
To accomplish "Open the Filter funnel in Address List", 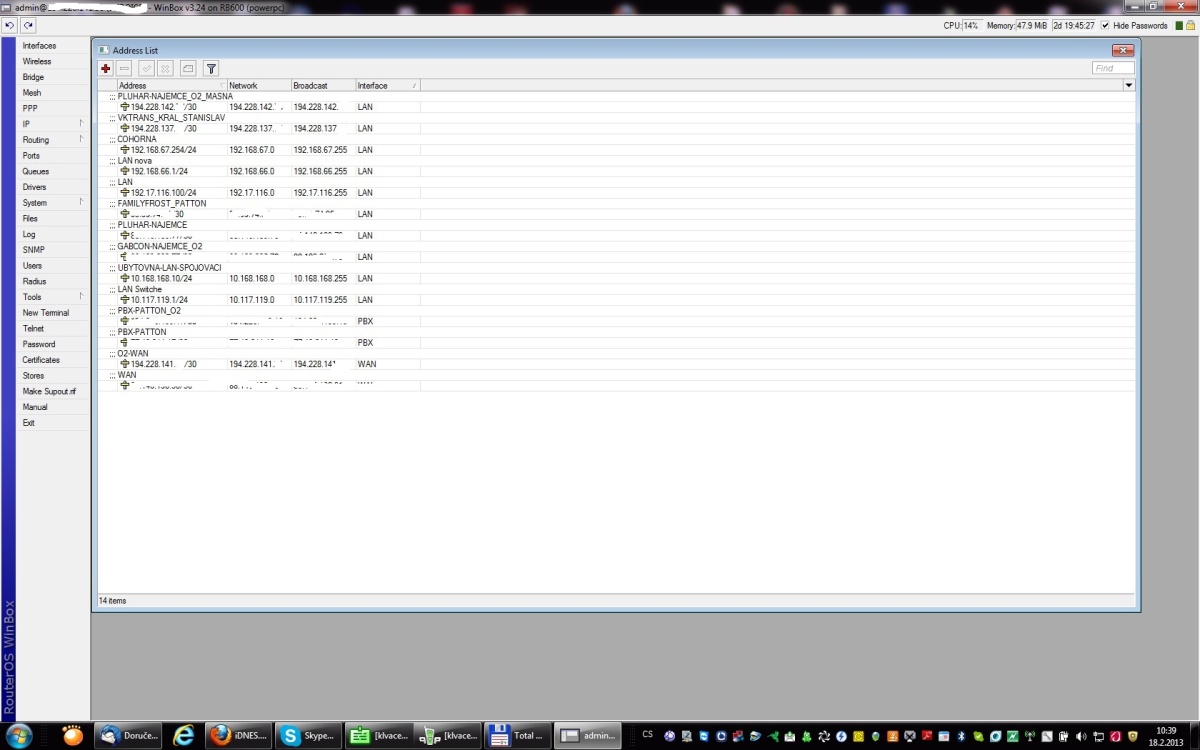I will click(x=211, y=68).
